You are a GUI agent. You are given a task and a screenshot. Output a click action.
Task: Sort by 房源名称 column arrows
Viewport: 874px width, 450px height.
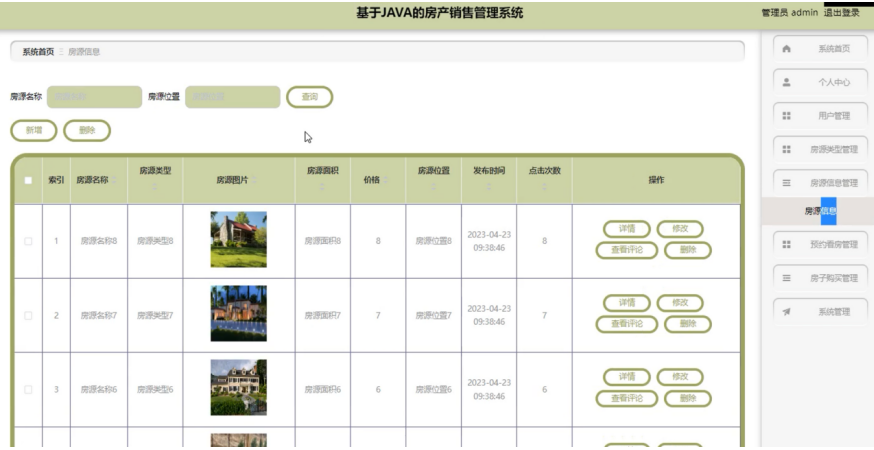[x=114, y=180]
